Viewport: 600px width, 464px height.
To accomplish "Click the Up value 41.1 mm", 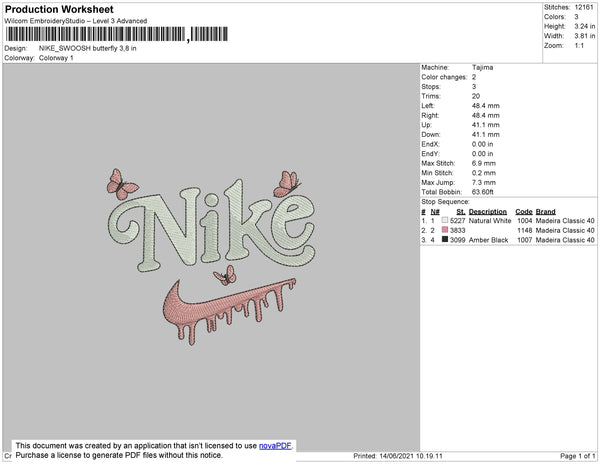I will coord(486,125).
